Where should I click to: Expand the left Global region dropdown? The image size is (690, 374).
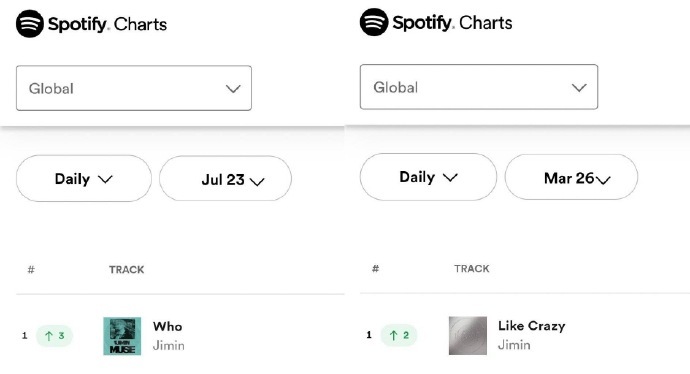click(x=134, y=88)
